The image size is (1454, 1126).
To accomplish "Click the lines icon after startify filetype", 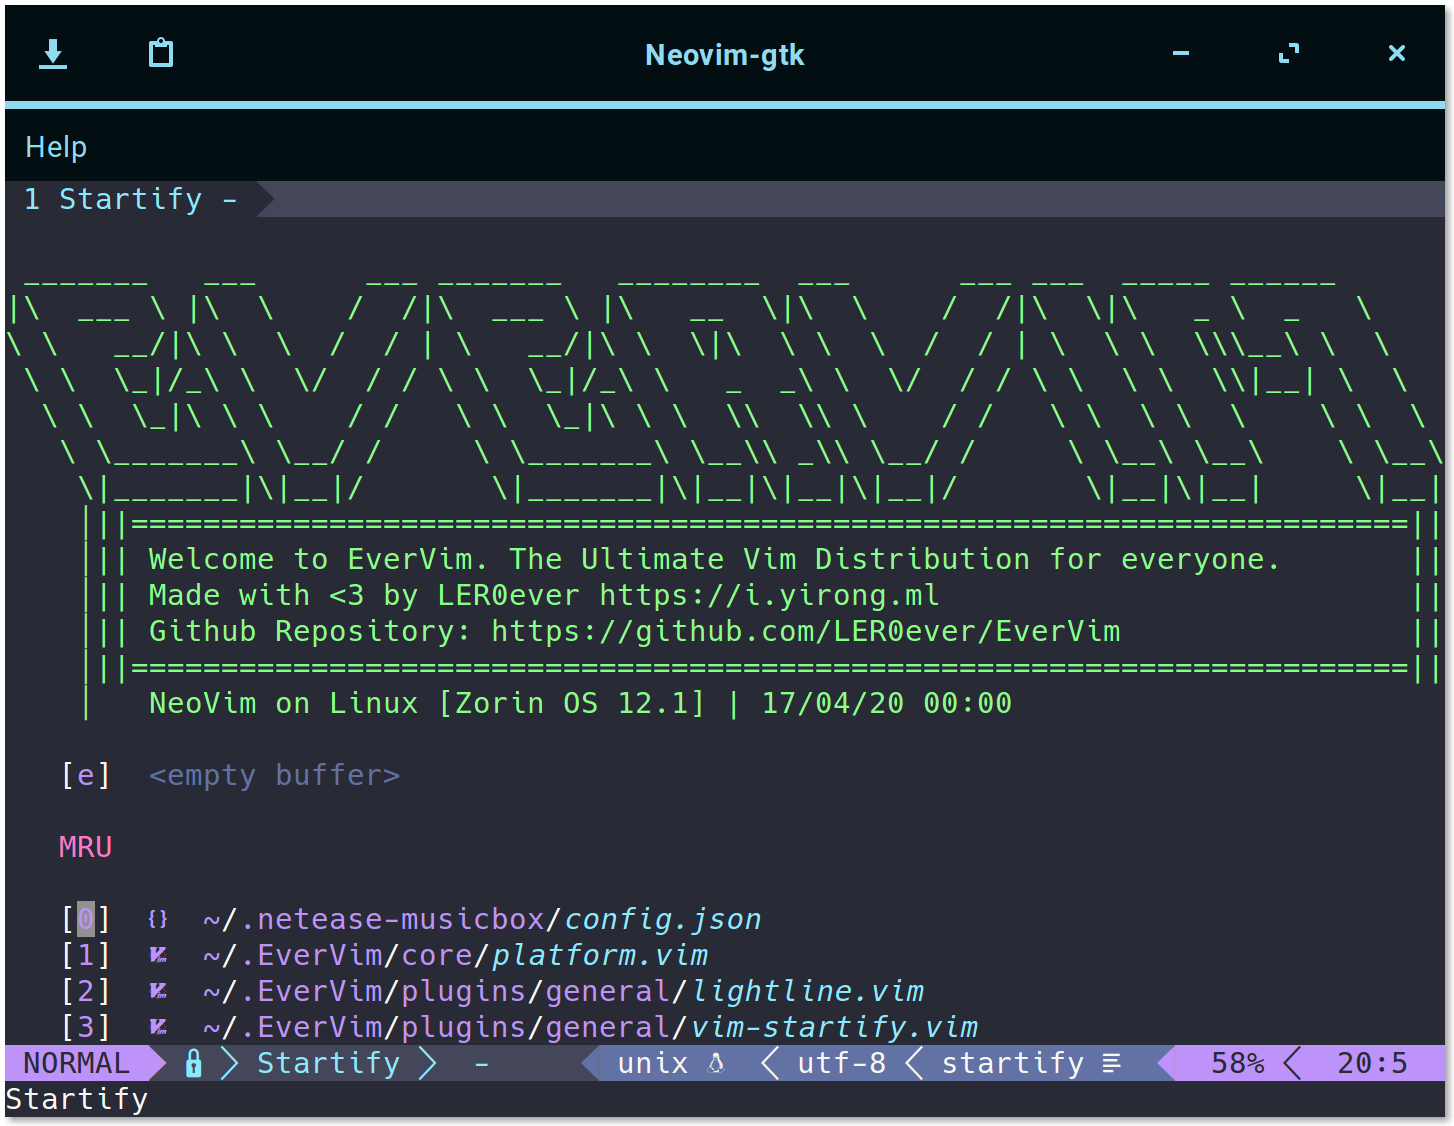I will pos(1111,1063).
